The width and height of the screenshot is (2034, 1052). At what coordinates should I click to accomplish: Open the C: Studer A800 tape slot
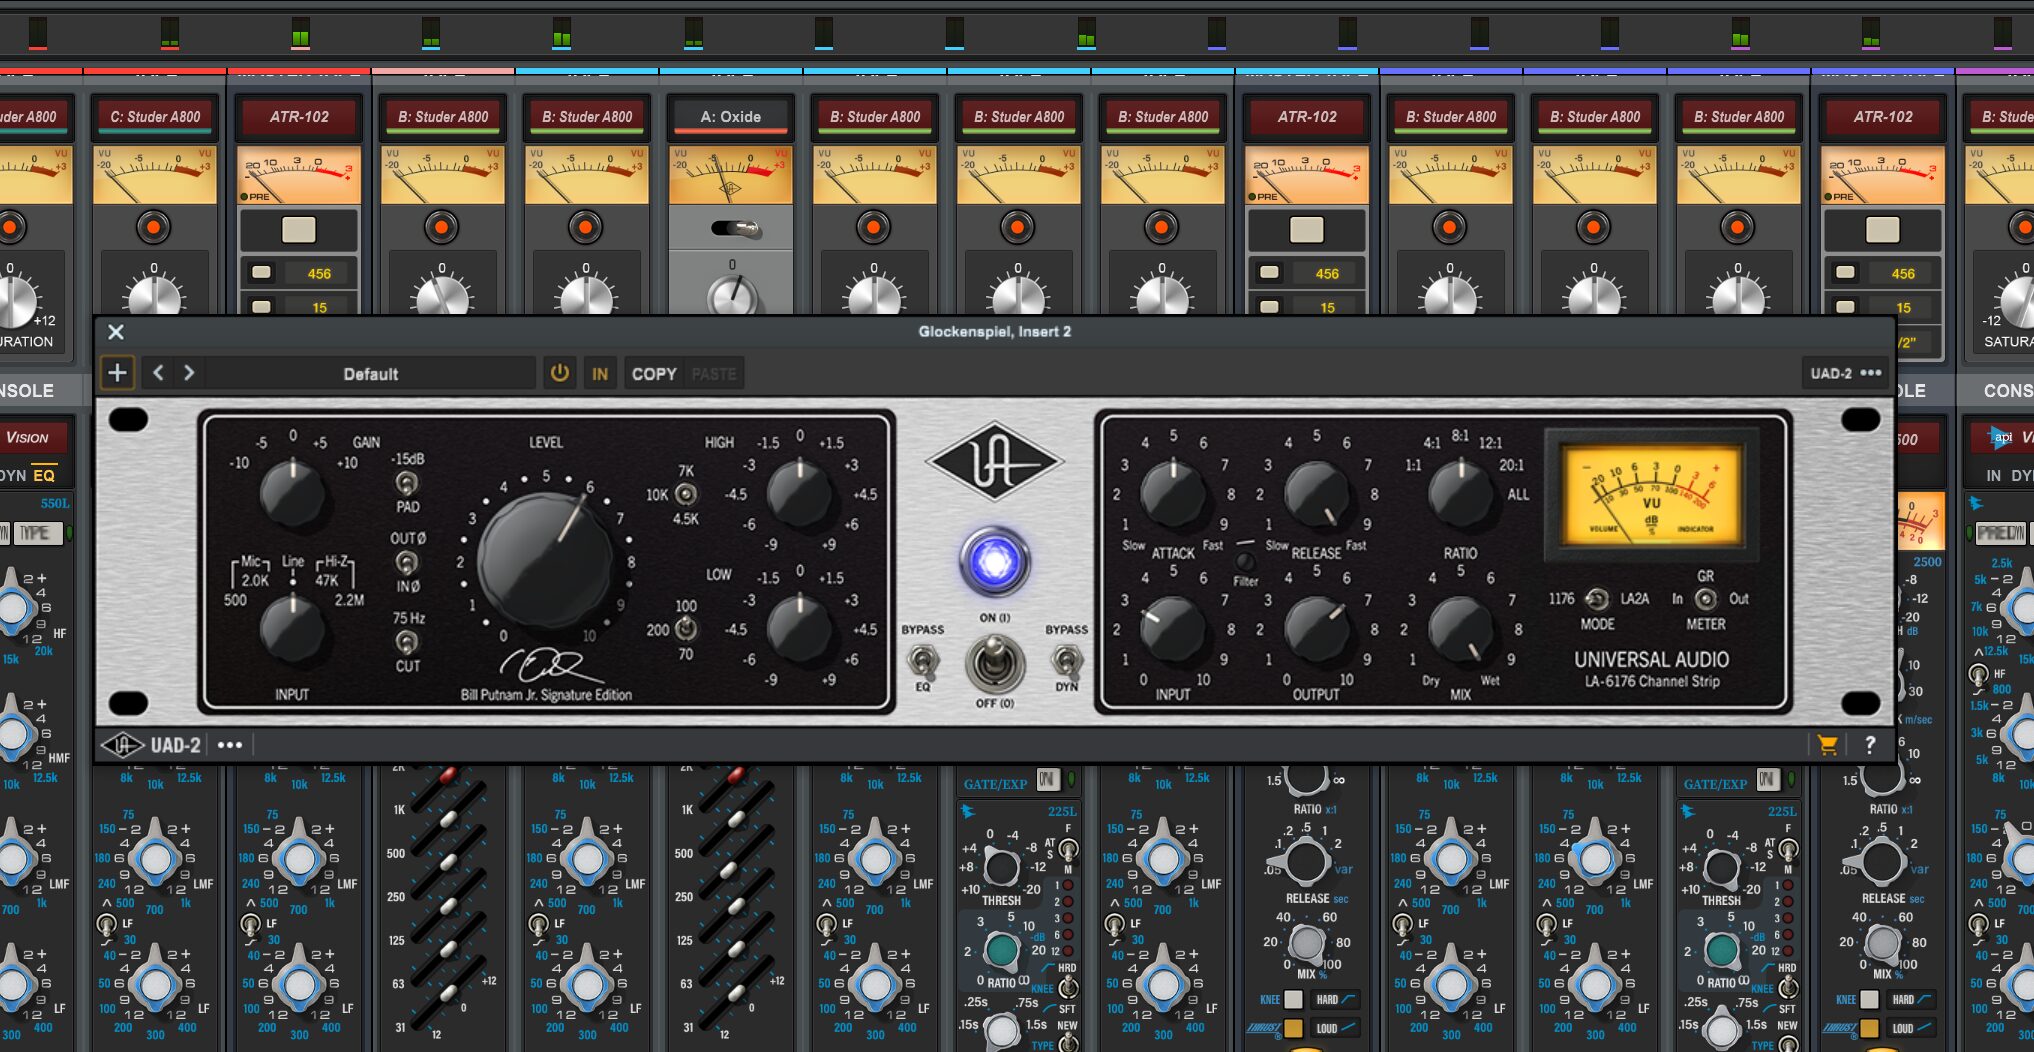pos(154,117)
